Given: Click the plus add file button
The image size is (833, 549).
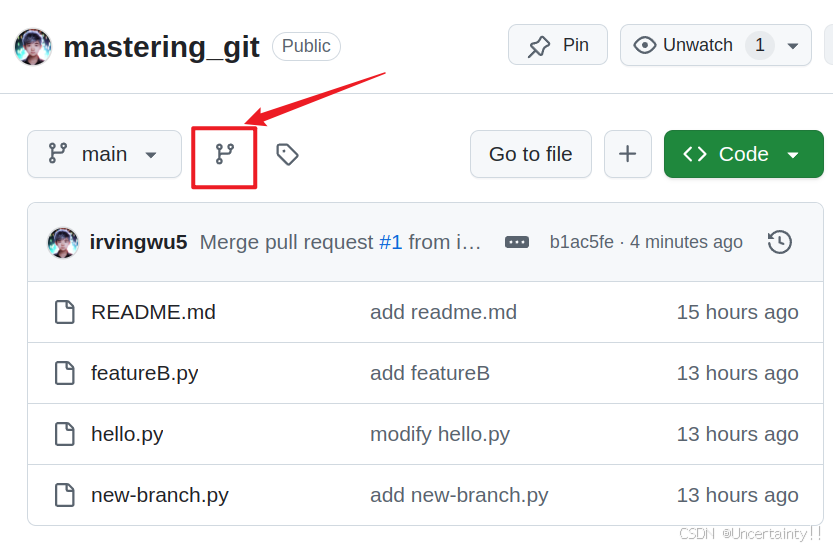Looking at the screenshot, I should [x=628, y=154].
